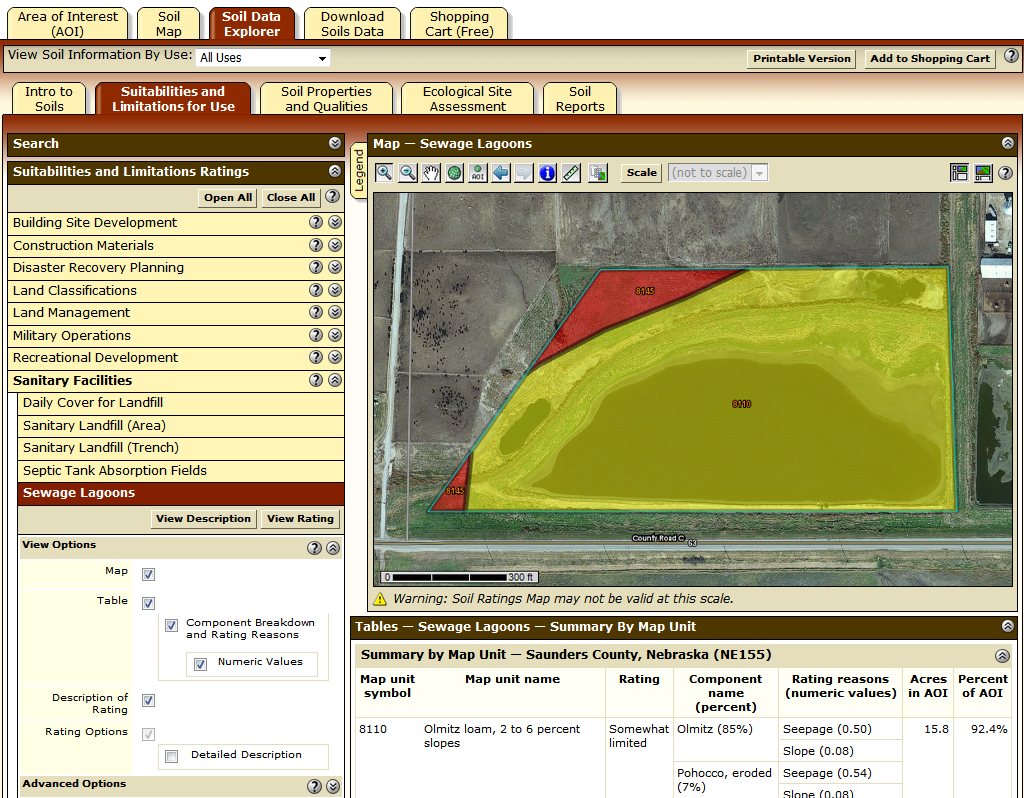Open the Soil Properties and Qualities tab
This screenshot has height=798, width=1024.
[326, 99]
